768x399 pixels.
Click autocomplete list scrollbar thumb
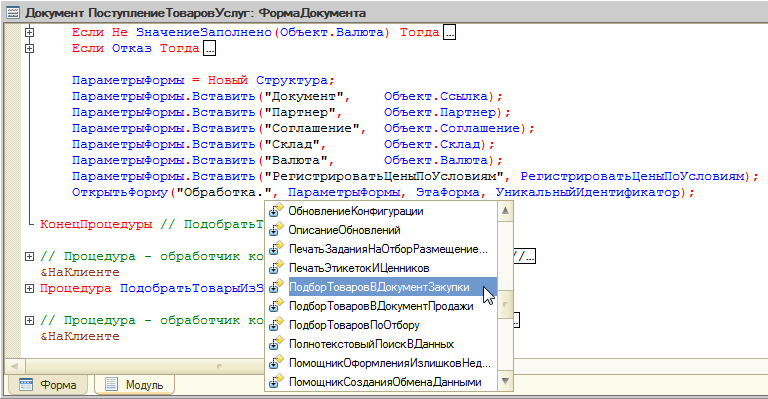(505, 304)
